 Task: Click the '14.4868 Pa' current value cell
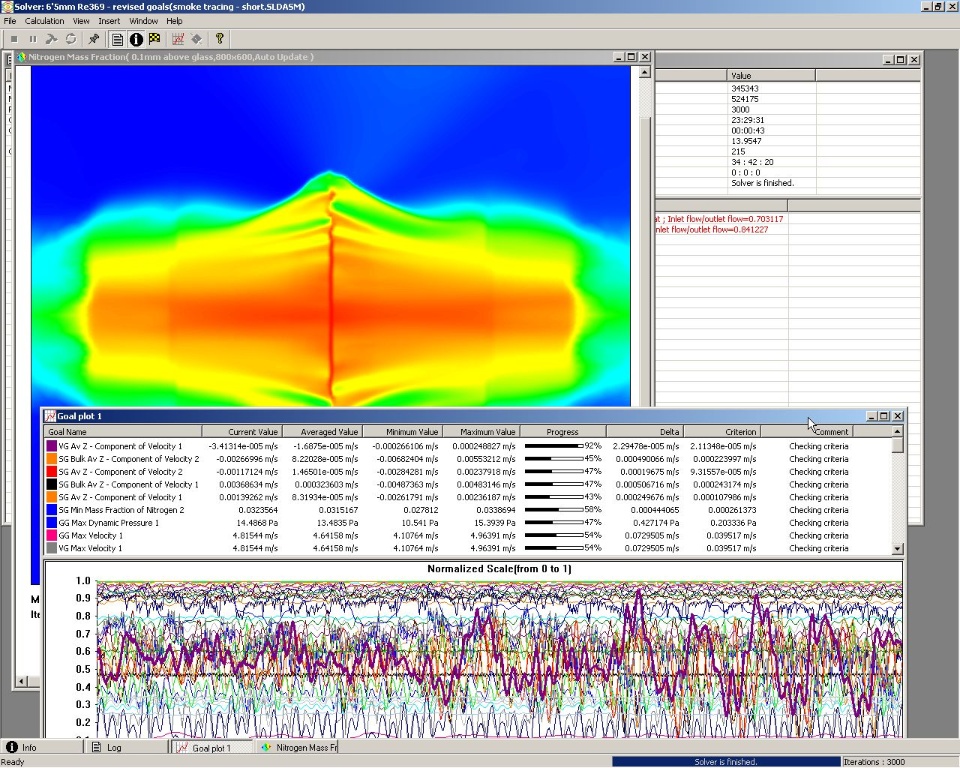point(257,522)
